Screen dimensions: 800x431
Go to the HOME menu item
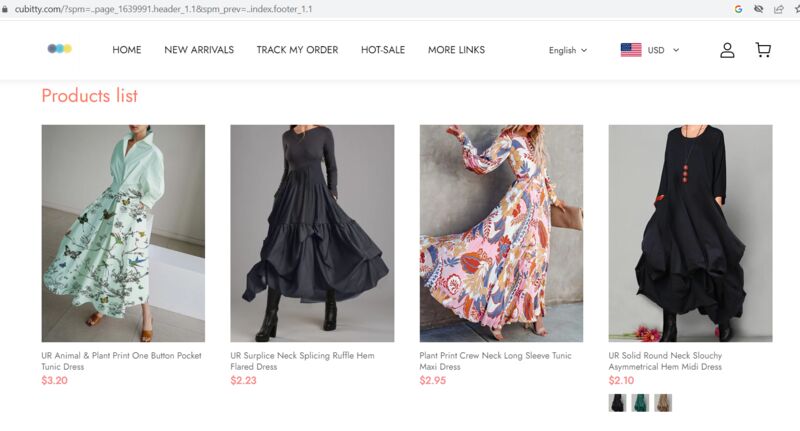tap(127, 50)
